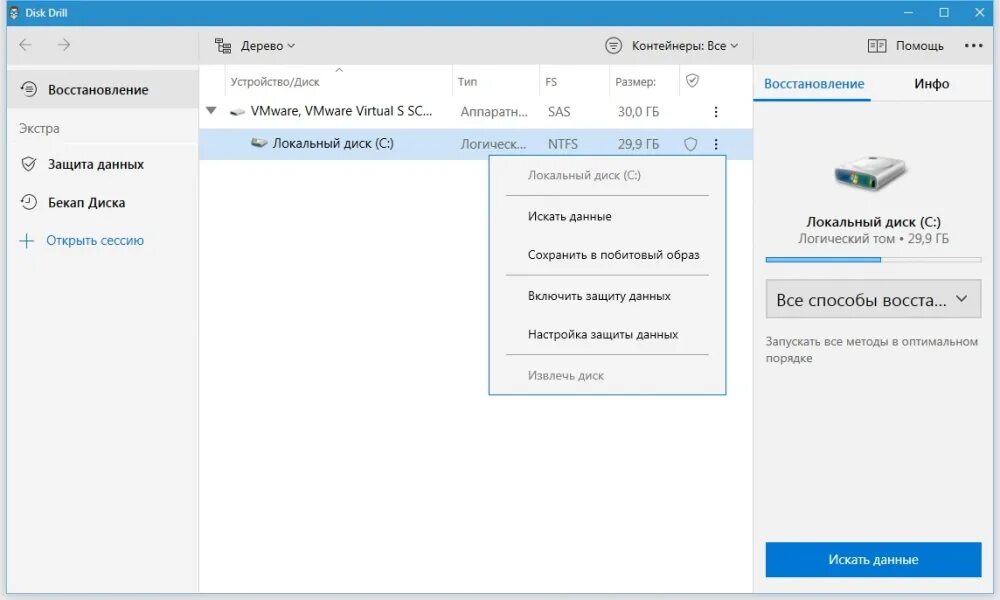Click the Disk Drill app icon in title bar
The width and height of the screenshot is (1000, 600).
click(13, 13)
